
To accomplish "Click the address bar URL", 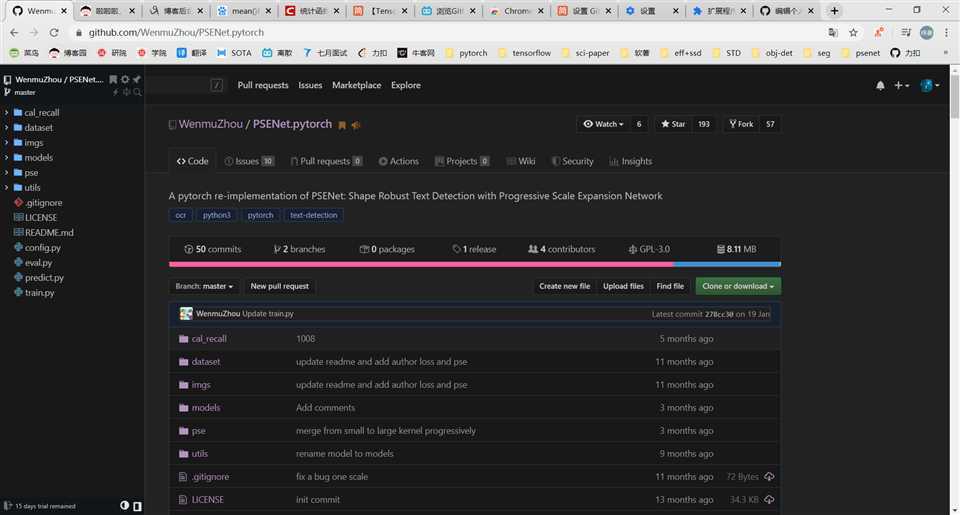I will pos(176,32).
